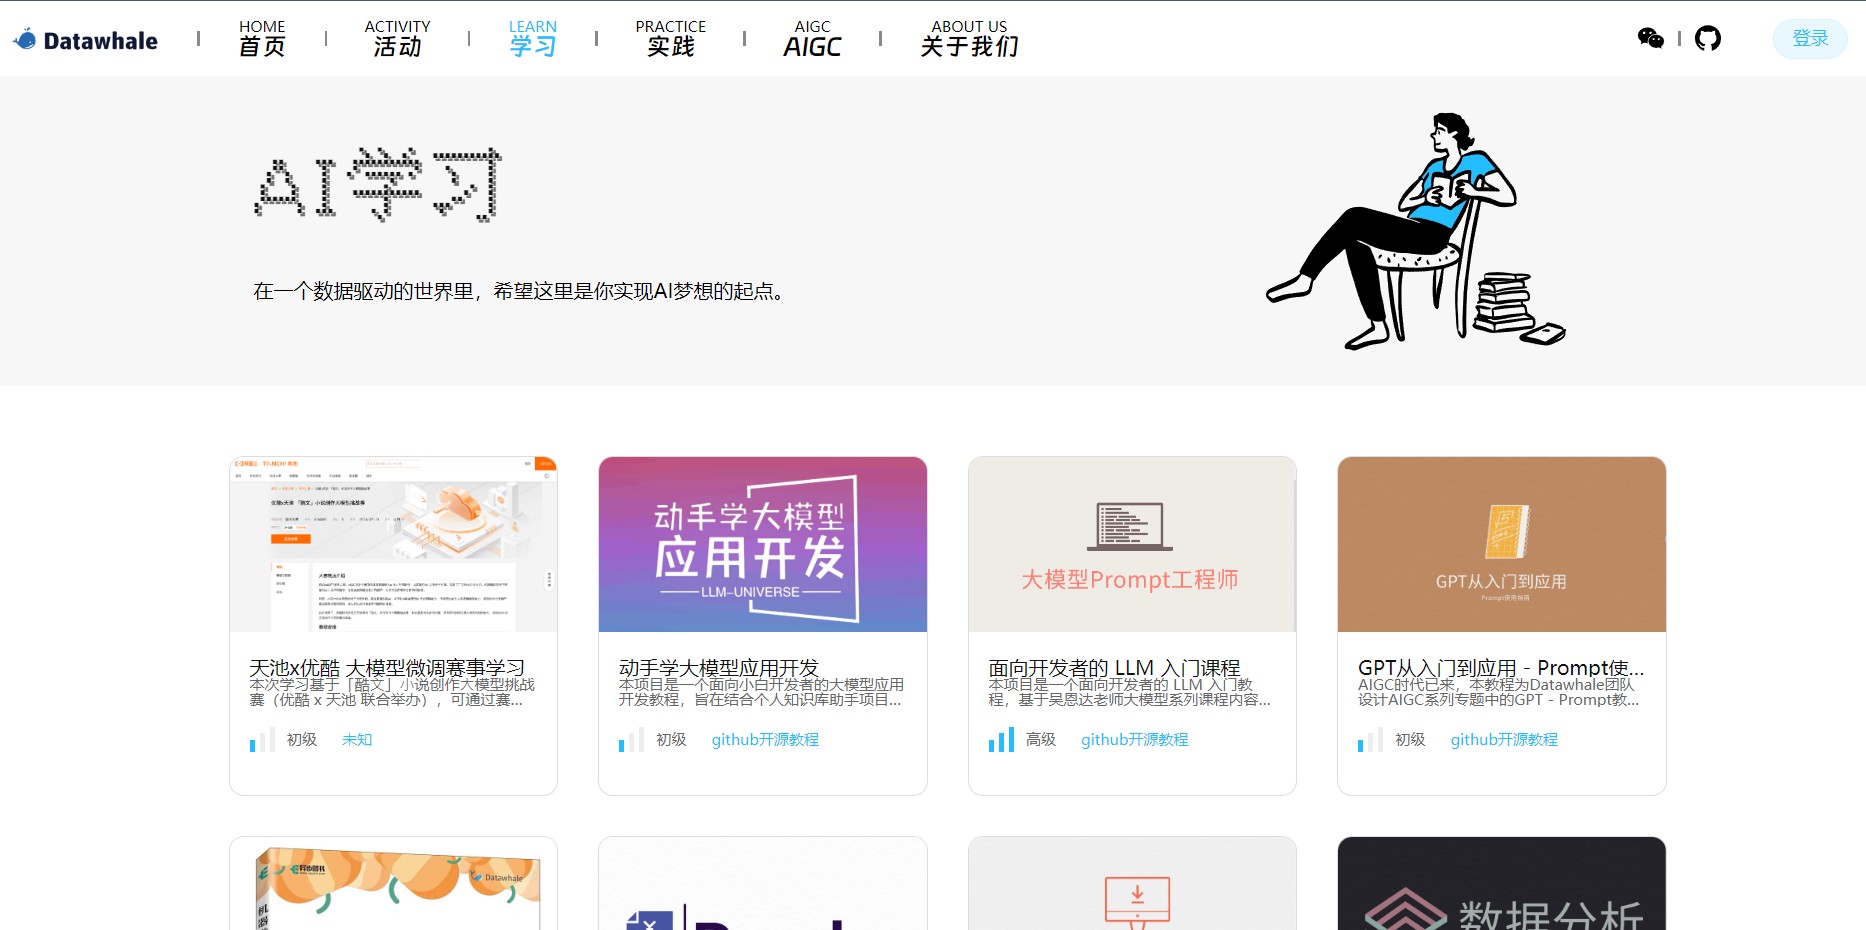Screen dimensions: 1866x930
Task: Open the PRACTICE 实践 menu item
Action: click(x=670, y=38)
